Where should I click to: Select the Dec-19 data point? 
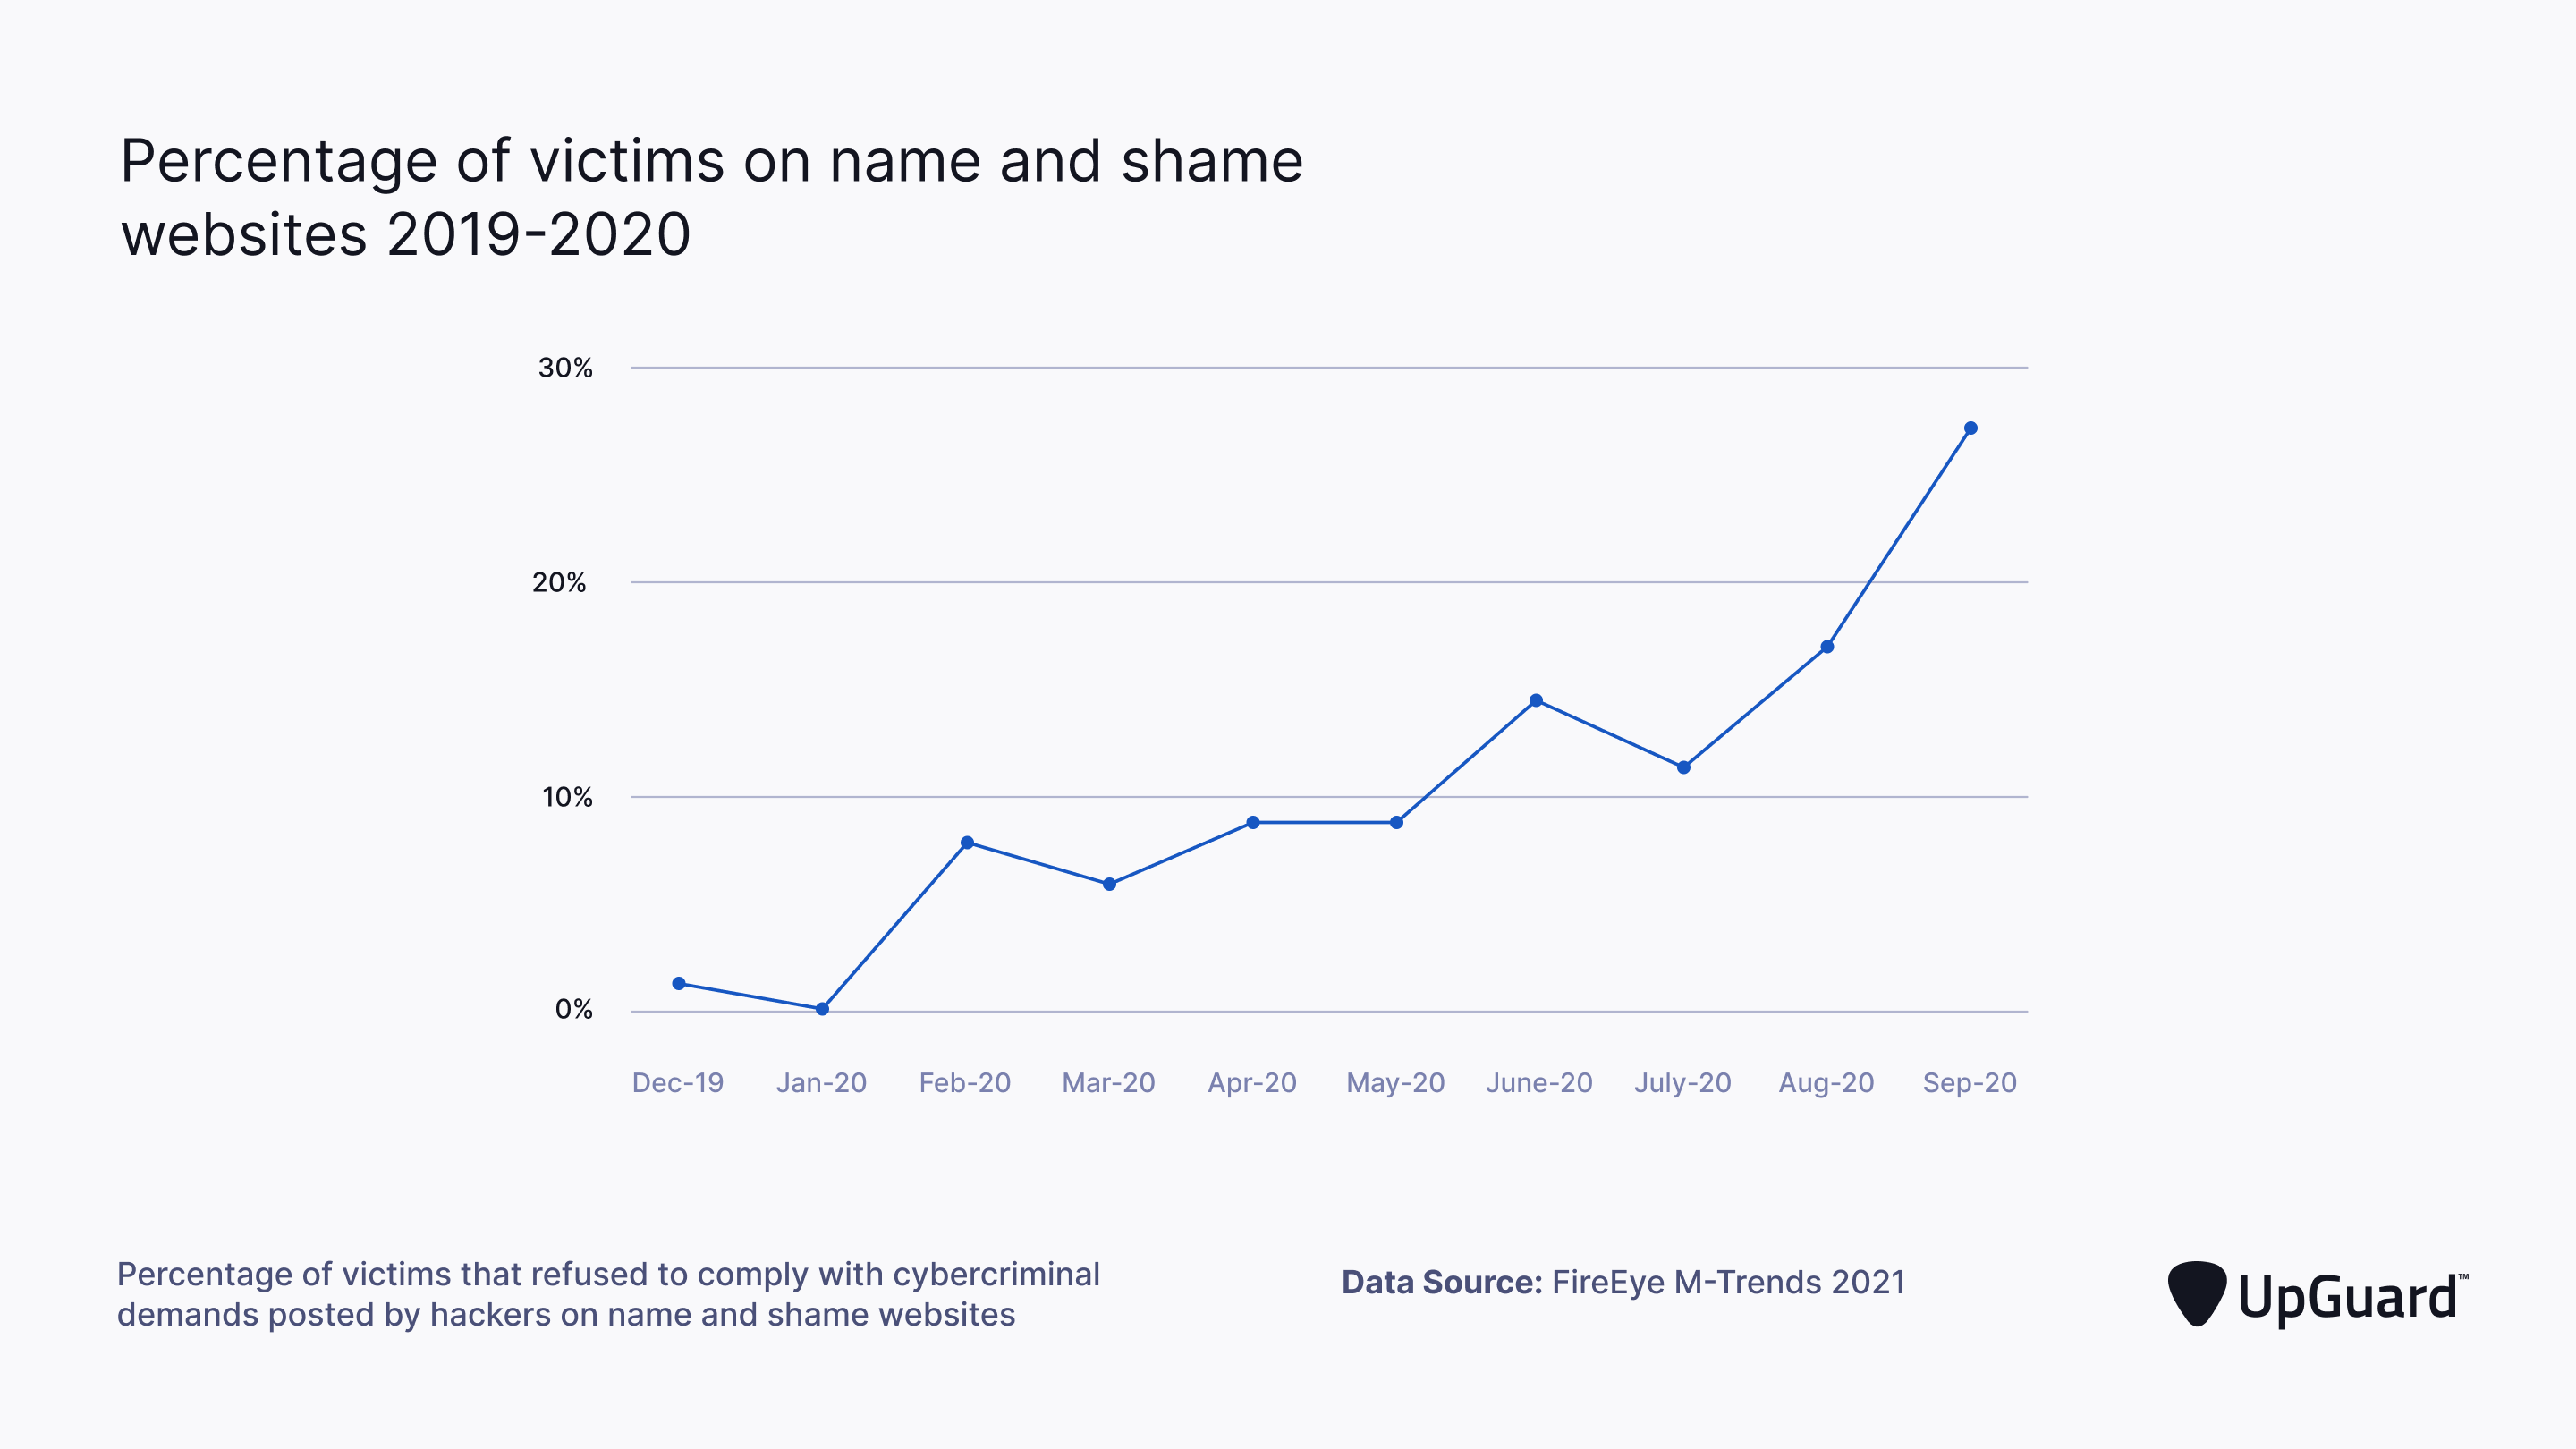[679, 983]
